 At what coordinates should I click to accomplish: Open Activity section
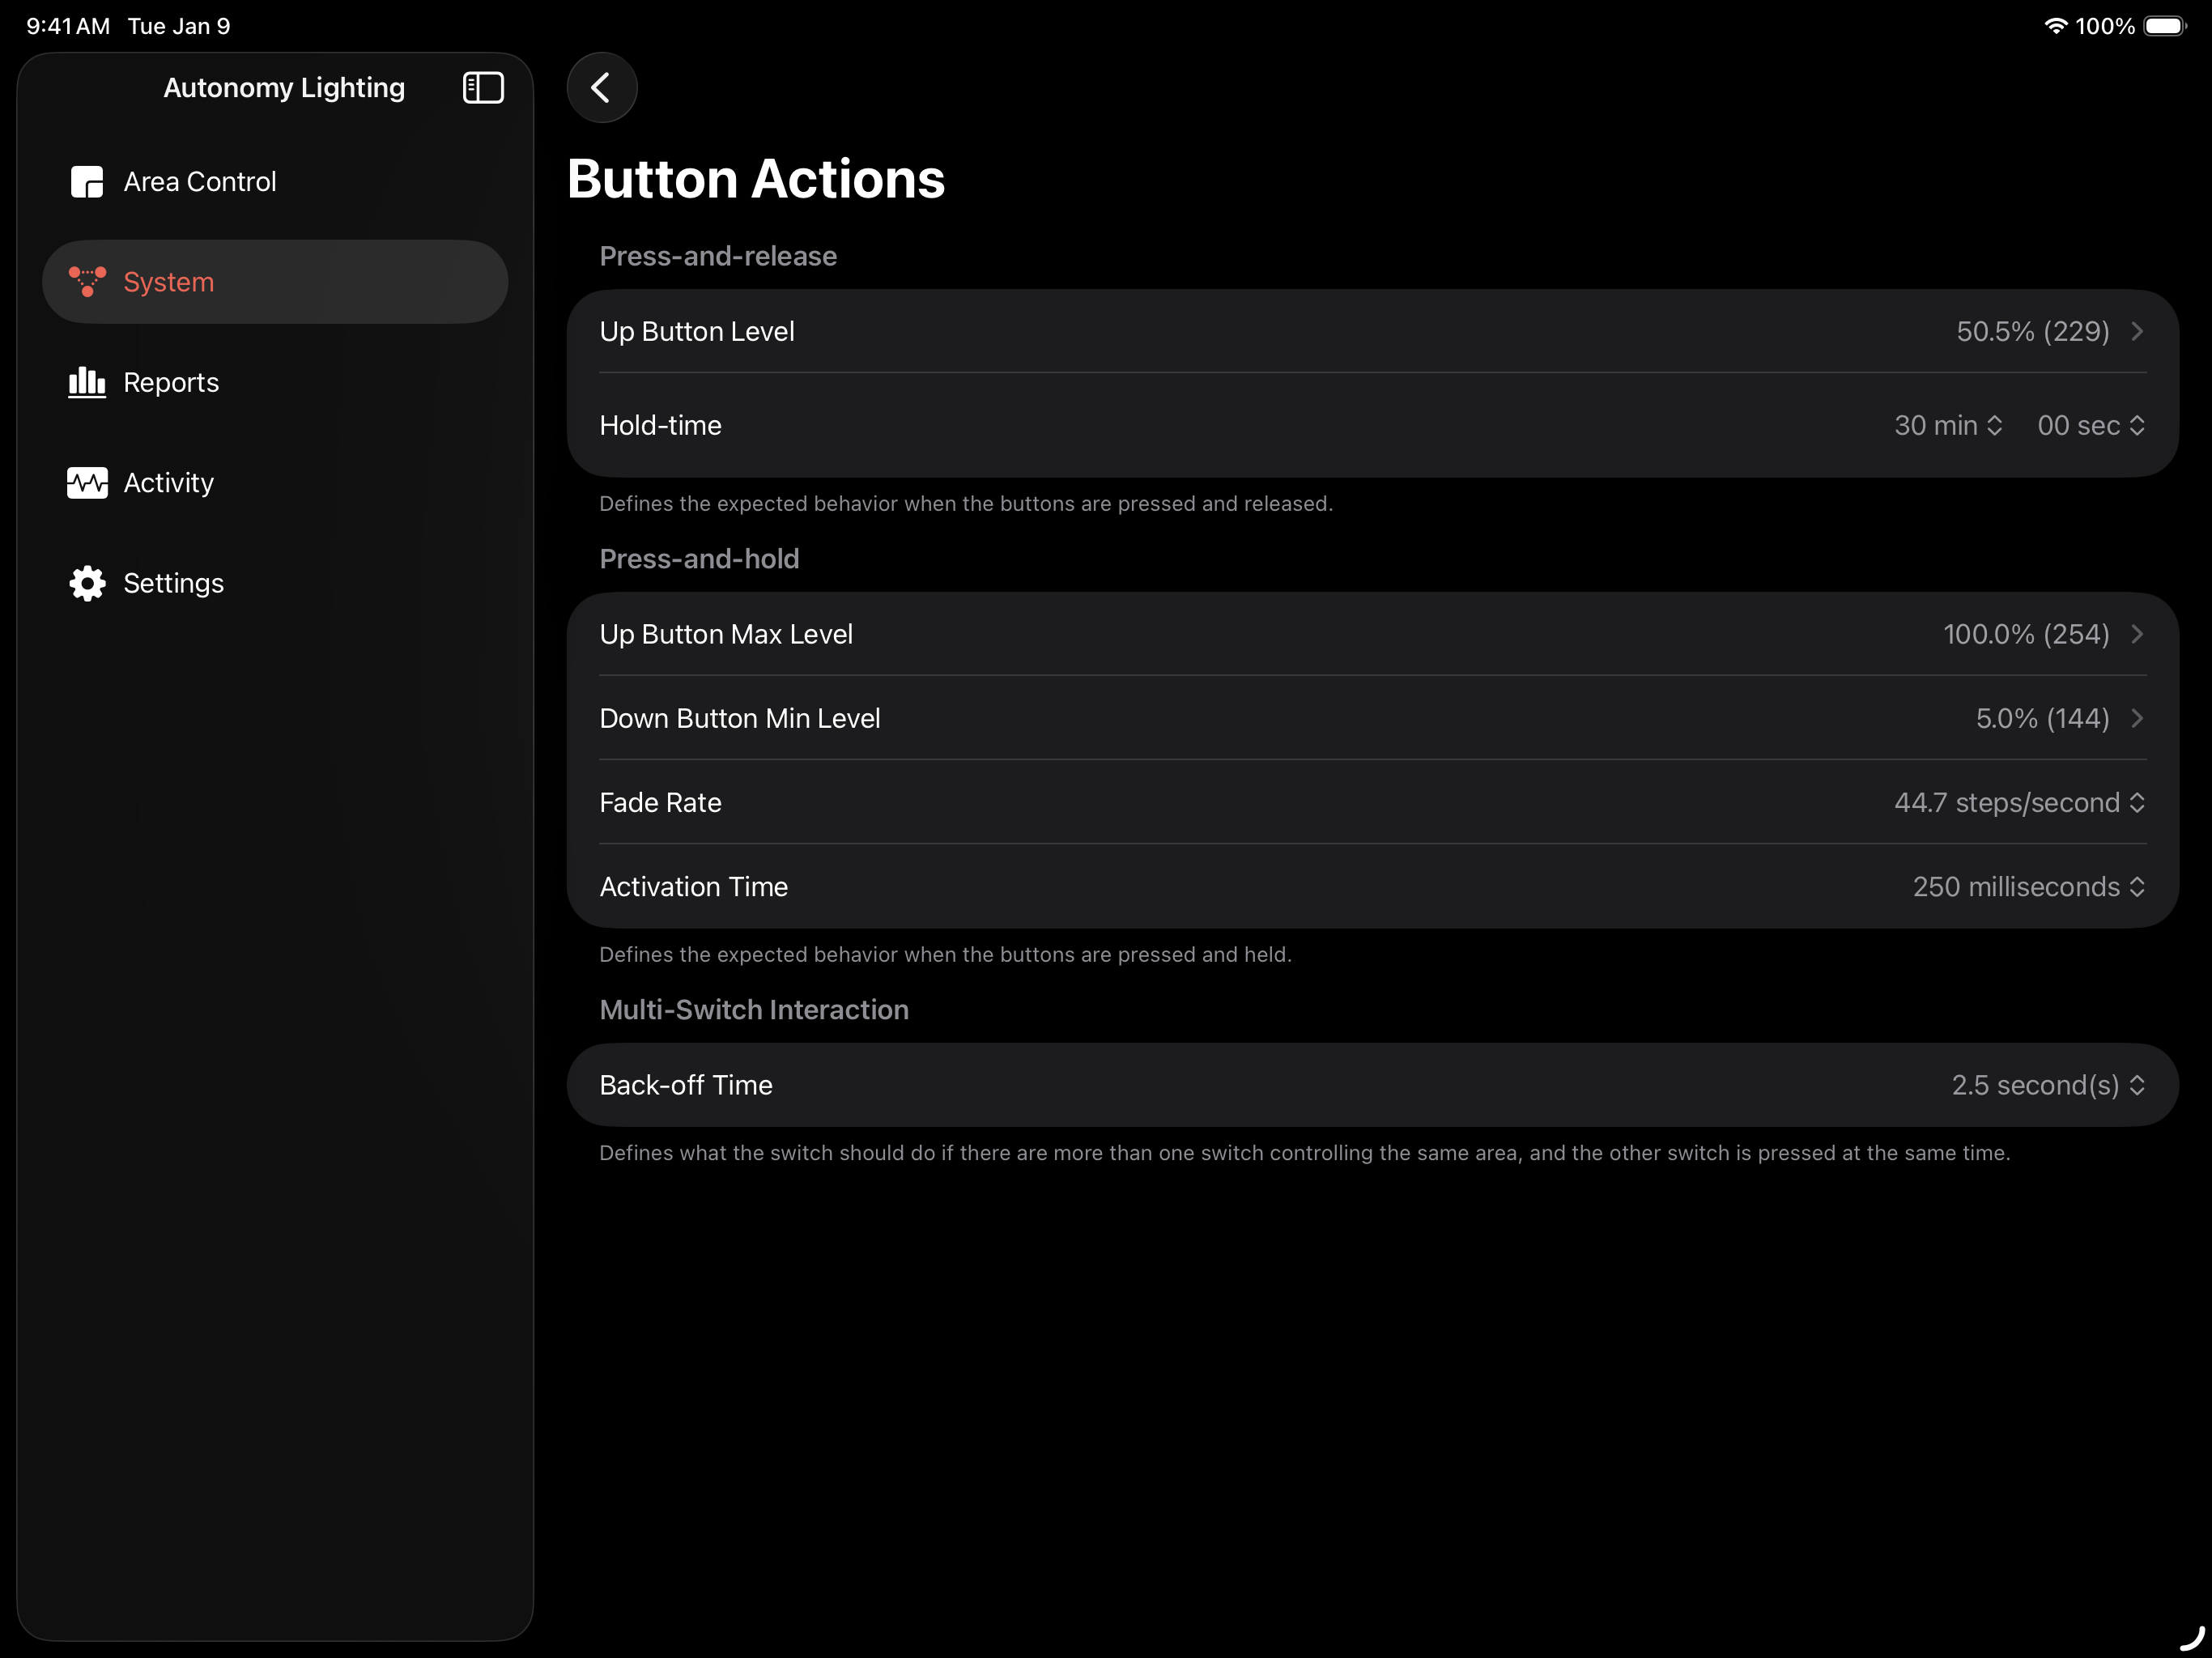click(275, 483)
